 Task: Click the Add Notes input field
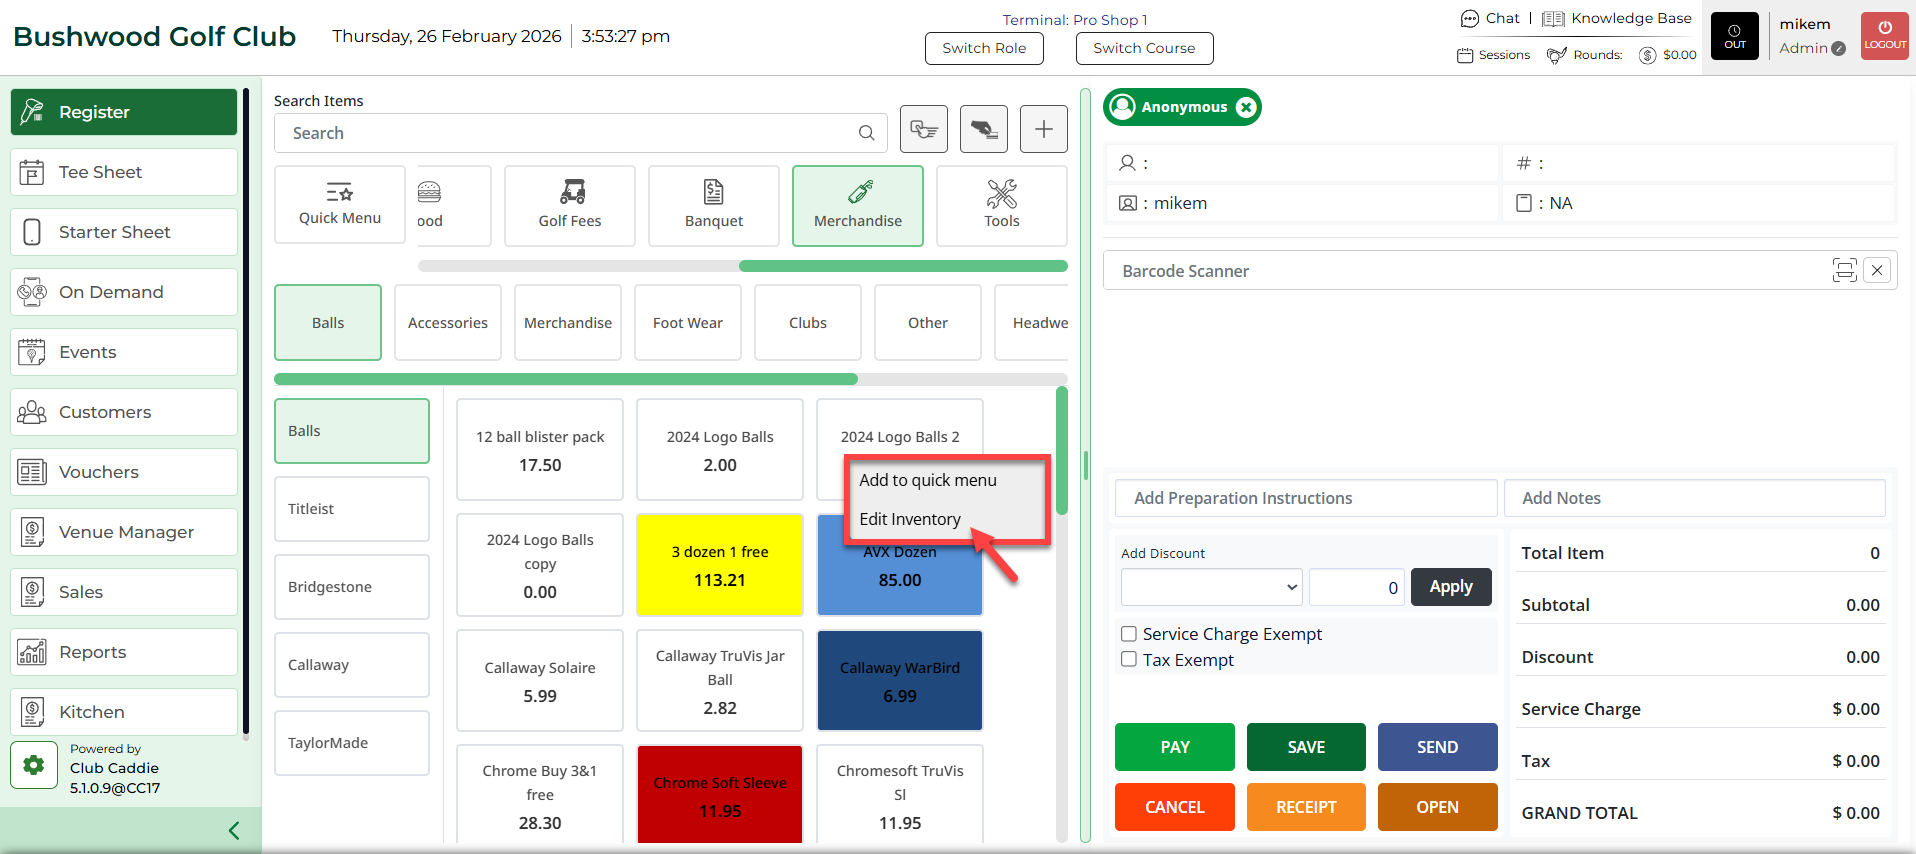(x=1694, y=498)
